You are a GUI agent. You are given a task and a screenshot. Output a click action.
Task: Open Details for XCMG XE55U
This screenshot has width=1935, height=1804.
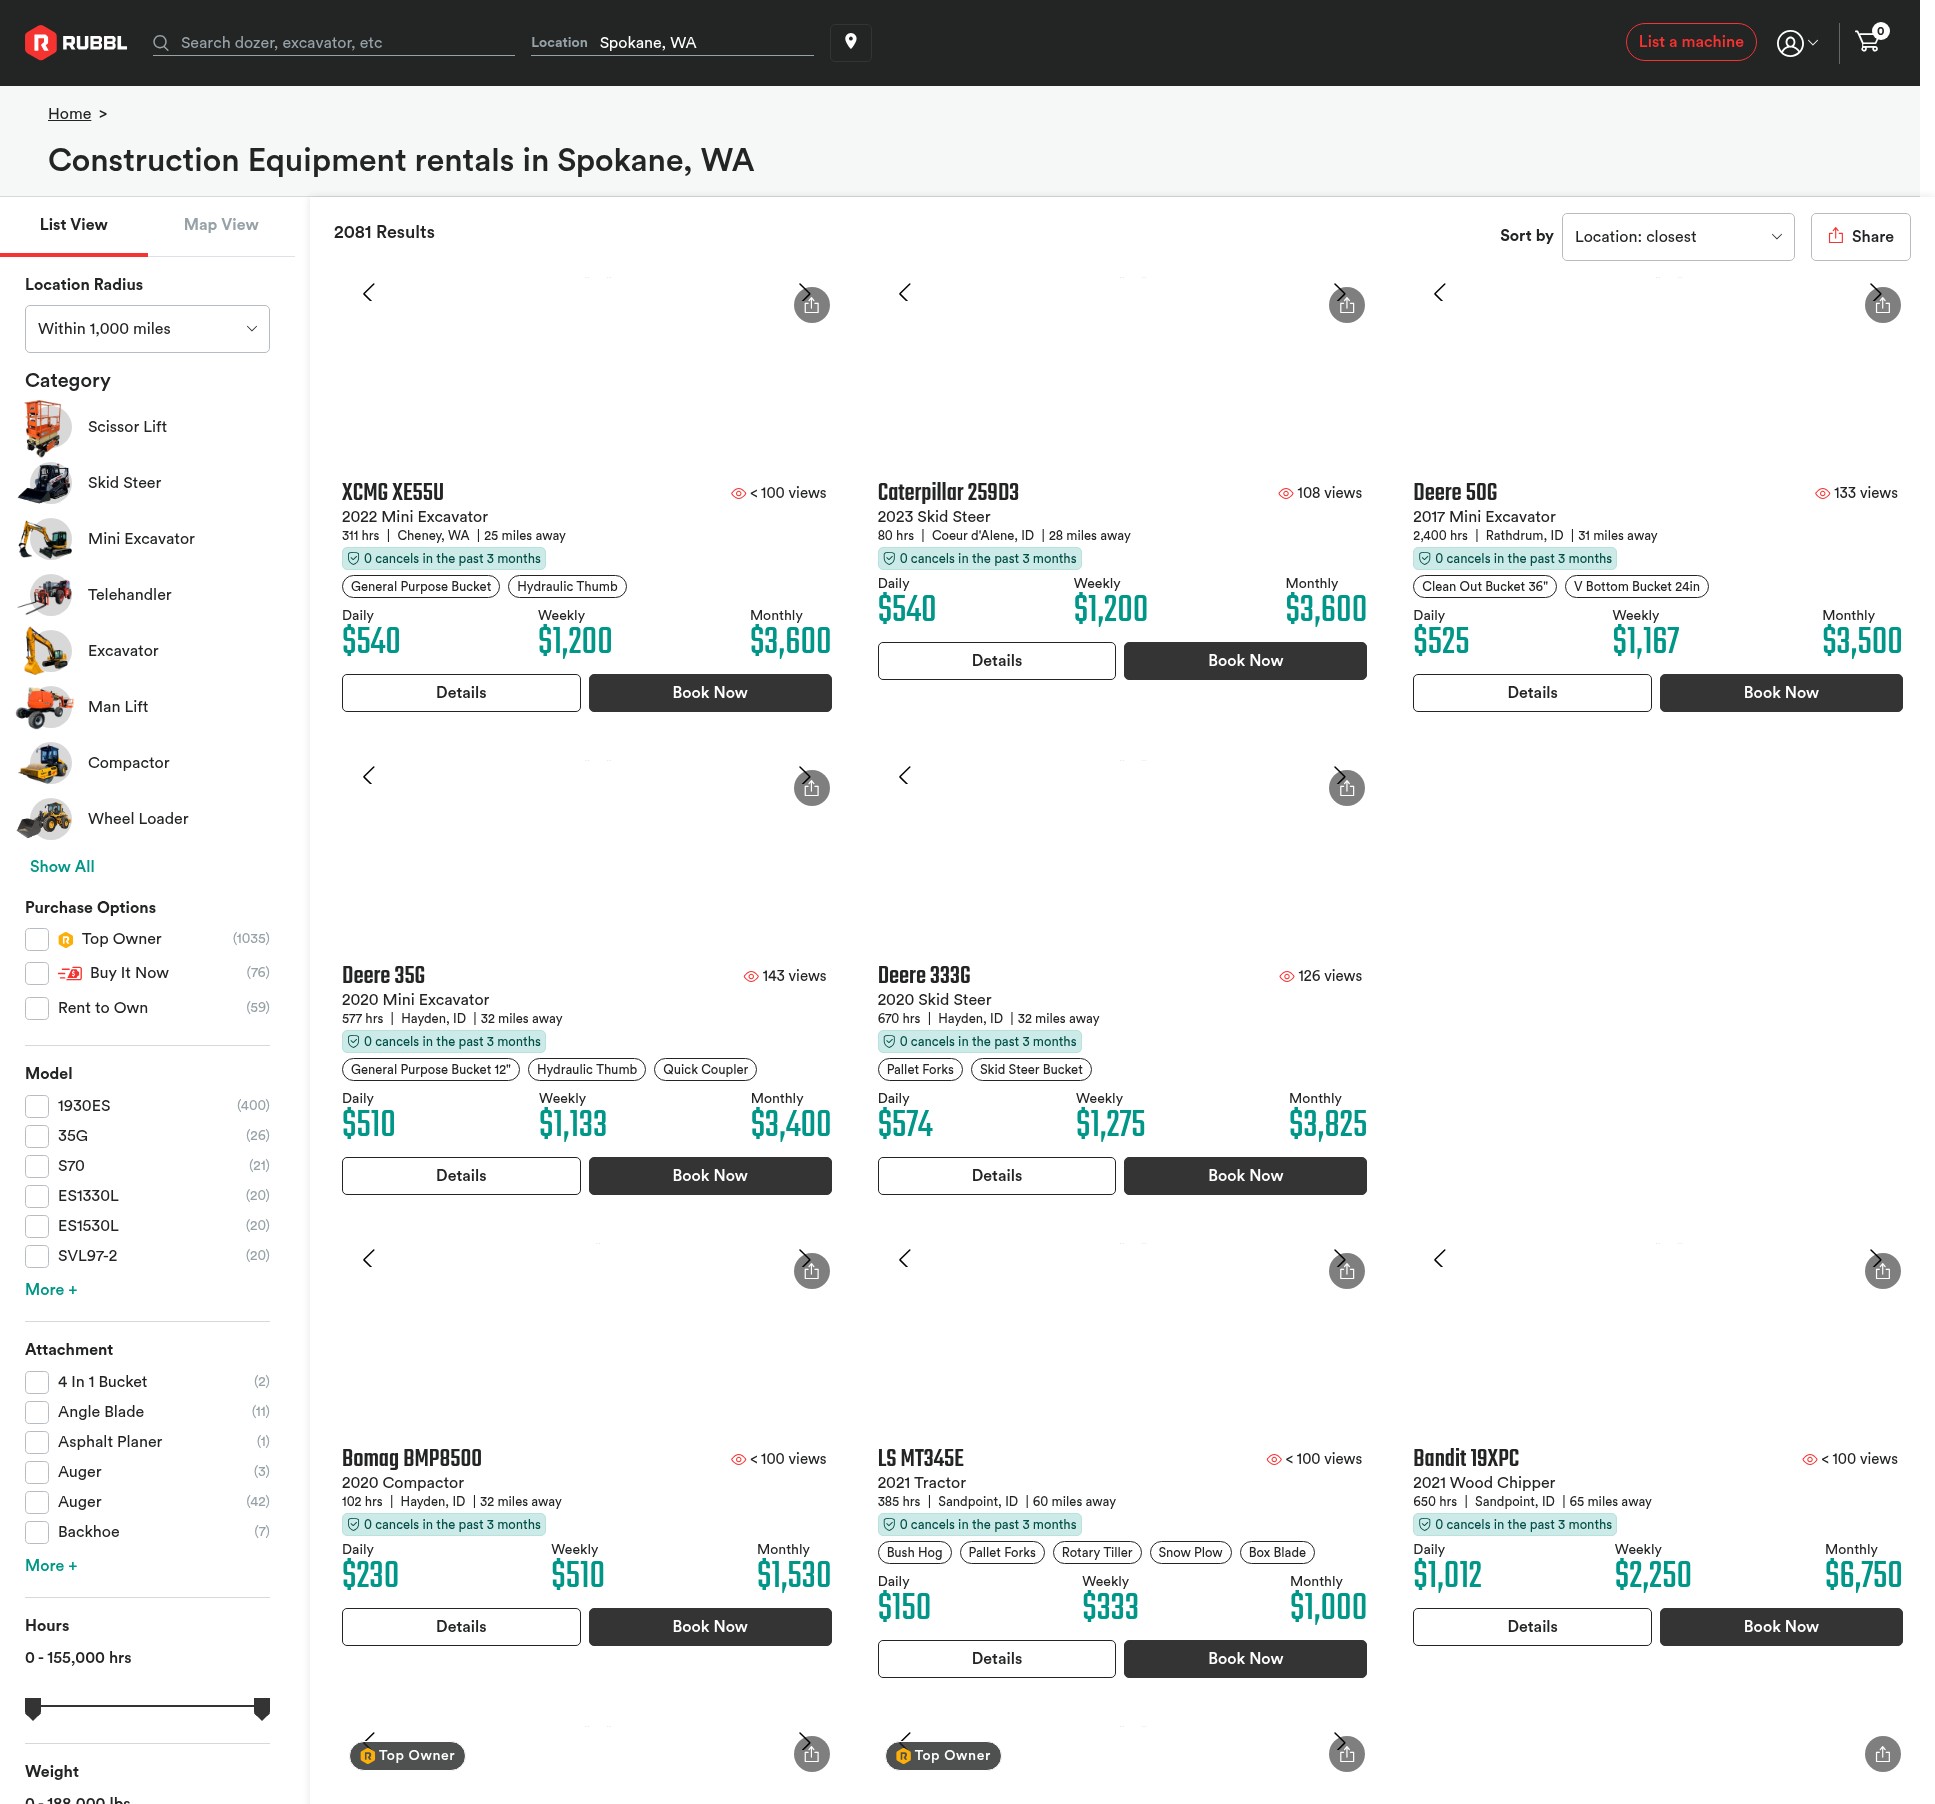point(461,693)
